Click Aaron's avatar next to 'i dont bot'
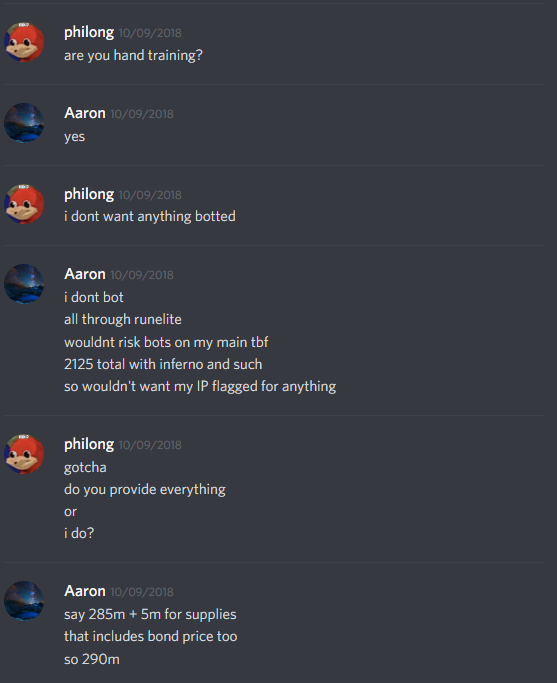Image resolution: width=557 pixels, height=683 pixels. pos(24,284)
